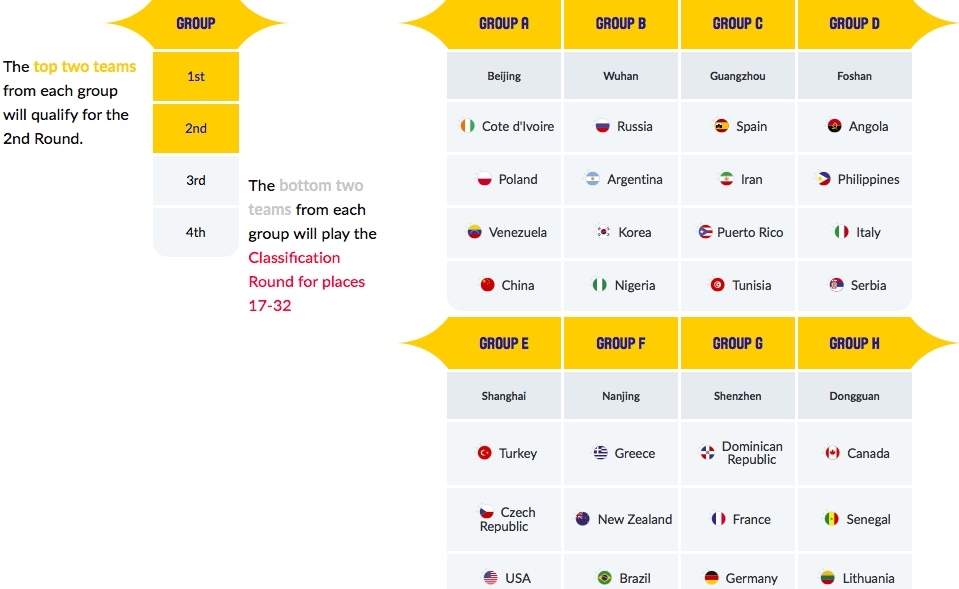This screenshot has height=589, width=959.
Task: Click the Canada flag icon
Action: pos(832,453)
